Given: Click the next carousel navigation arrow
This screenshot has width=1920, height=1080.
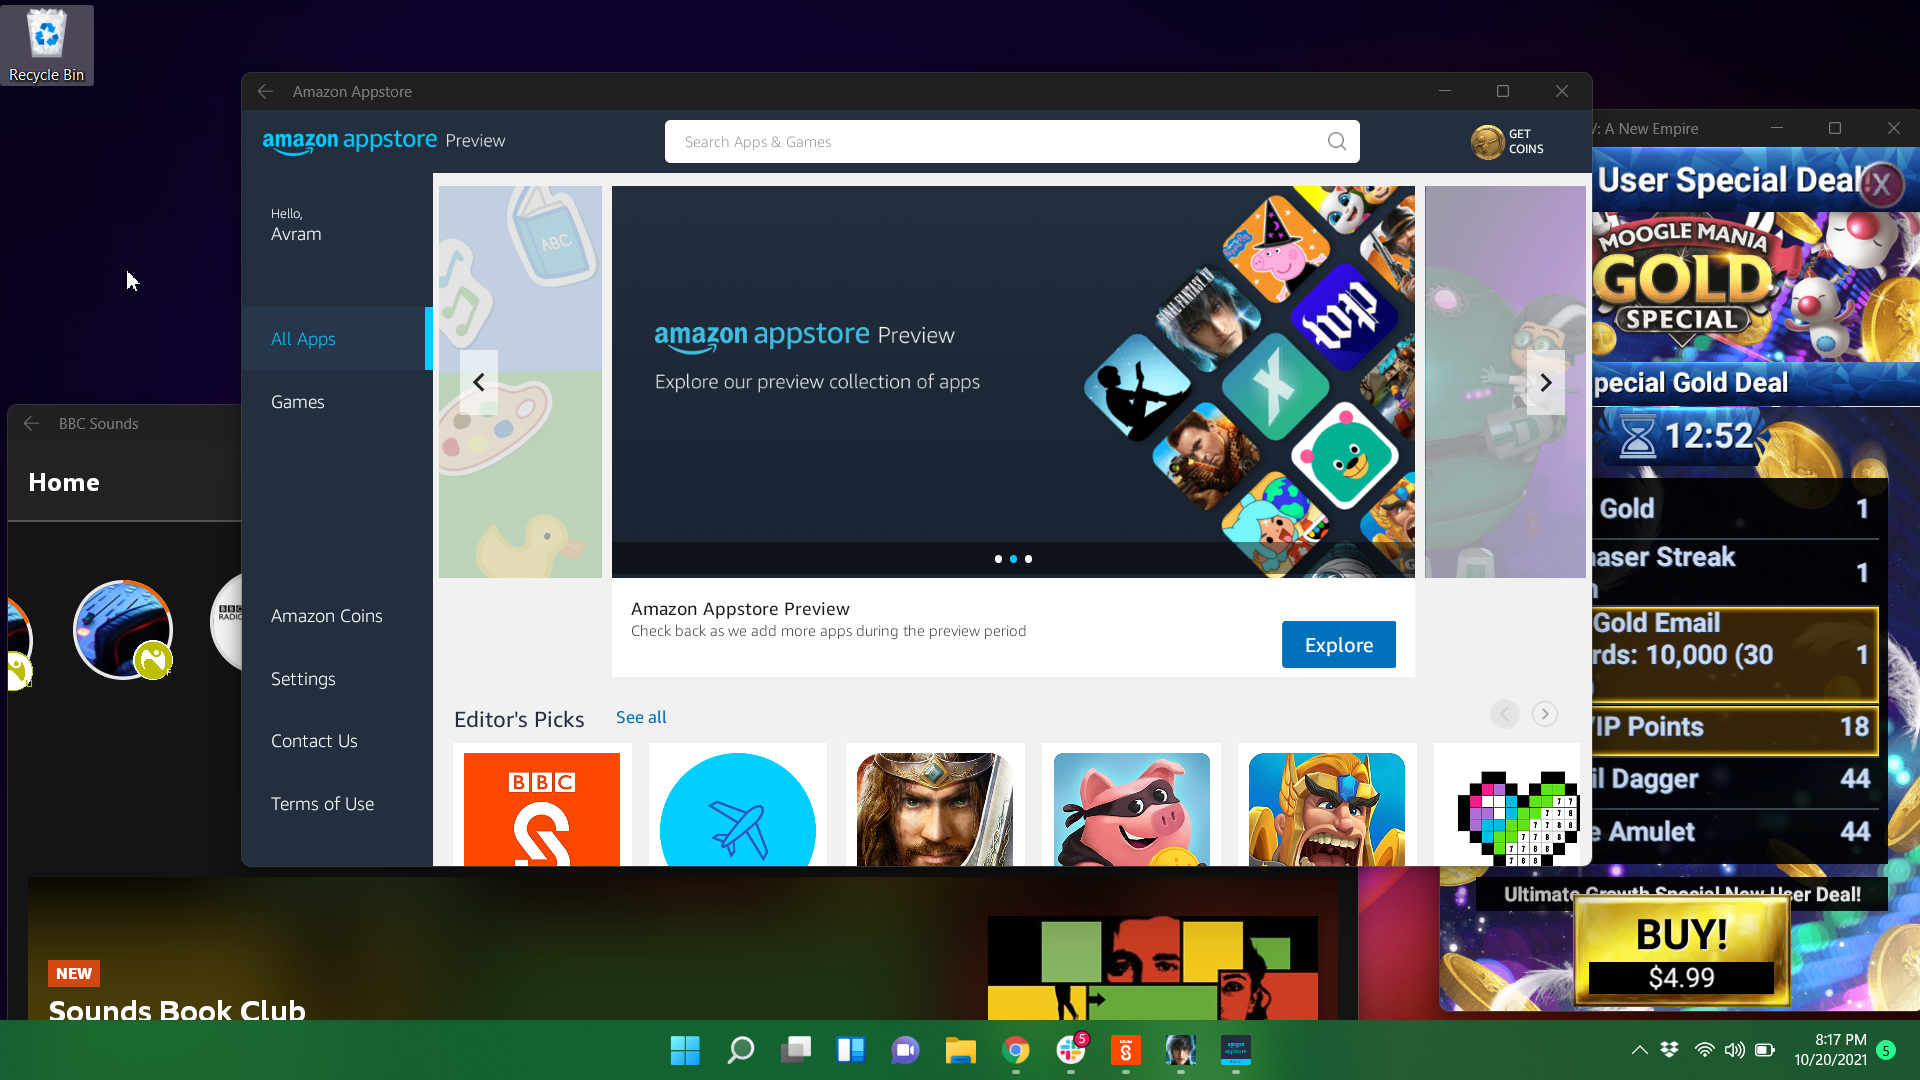Looking at the screenshot, I should 1544,382.
